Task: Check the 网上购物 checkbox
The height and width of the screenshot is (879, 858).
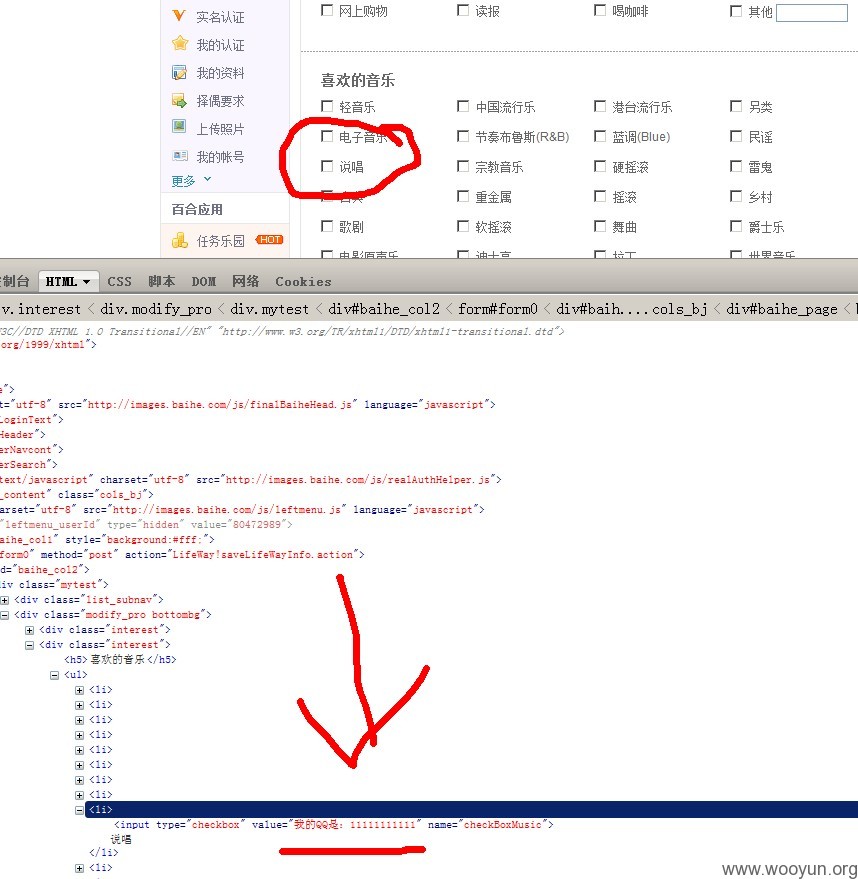Action: coord(327,10)
